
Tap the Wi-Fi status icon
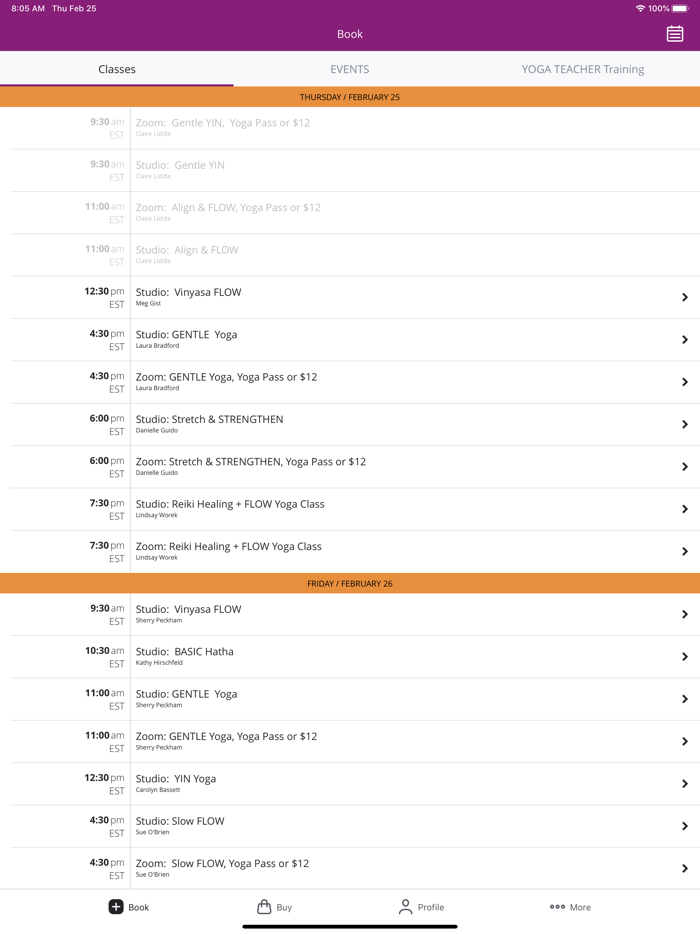640,9
